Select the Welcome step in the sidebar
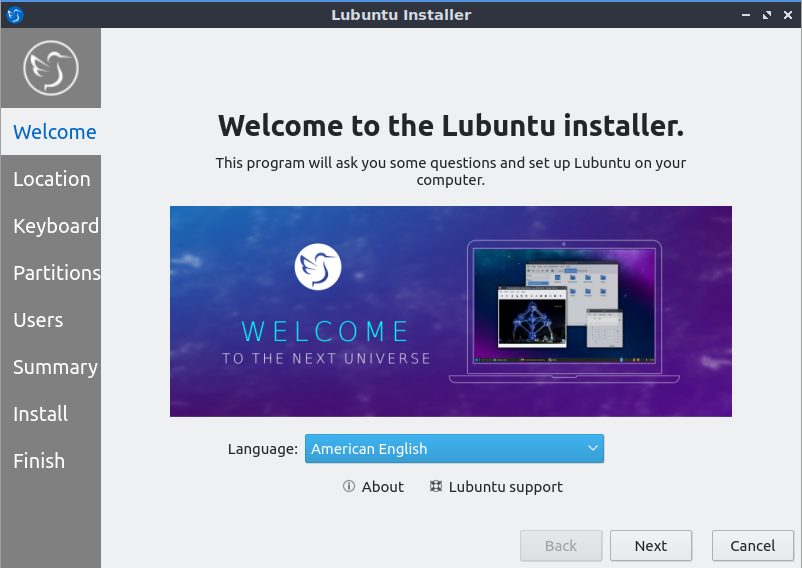This screenshot has height=568, width=802. [x=54, y=132]
